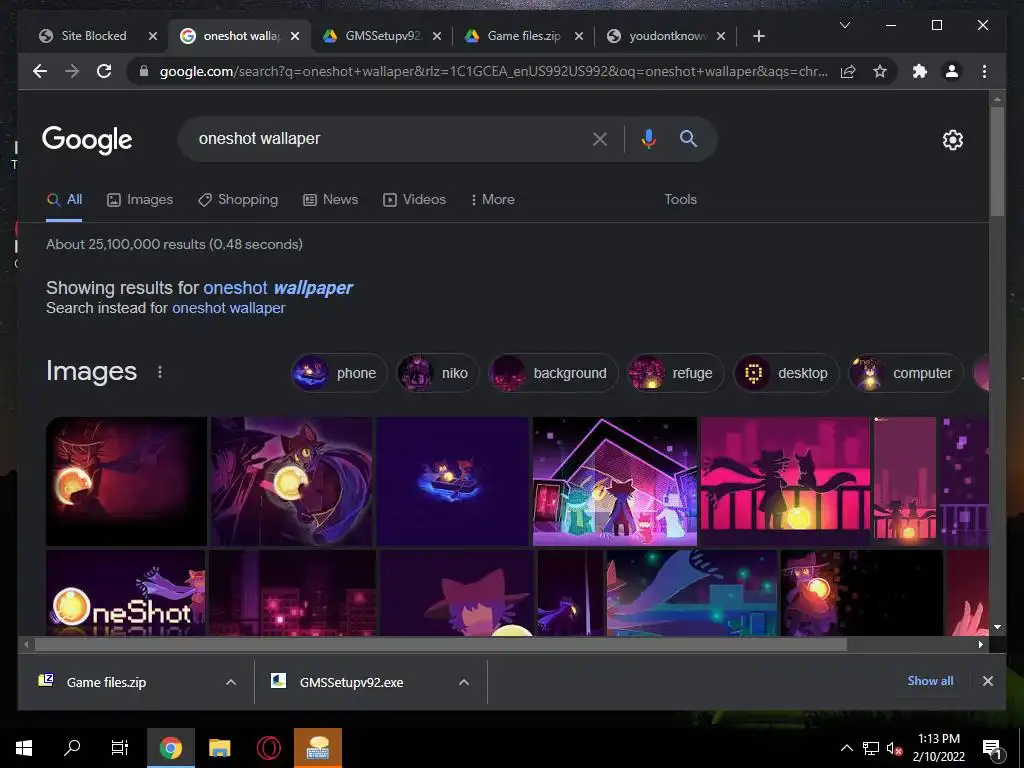Open a new tab with plus button
This screenshot has height=768, width=1024.
[x=758, y=36]
